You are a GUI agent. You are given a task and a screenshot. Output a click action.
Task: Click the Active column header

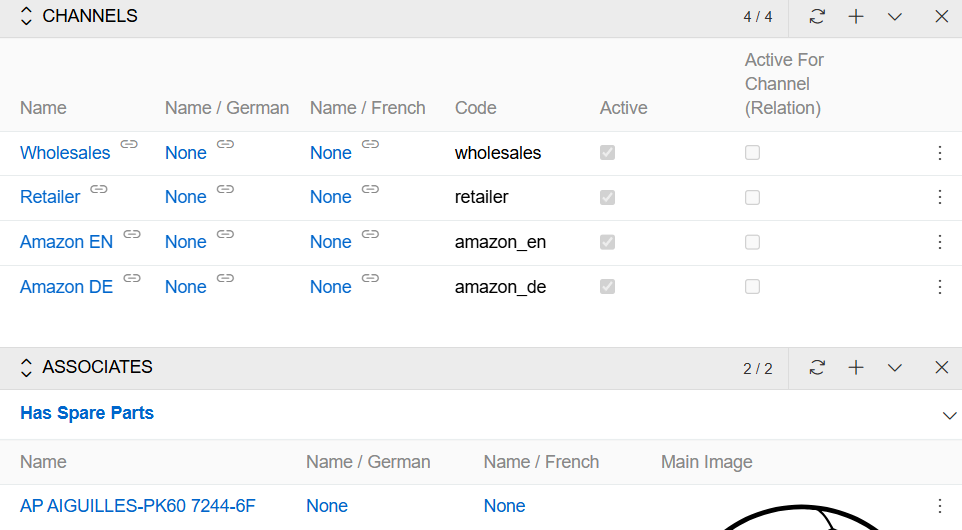(623, 108)
